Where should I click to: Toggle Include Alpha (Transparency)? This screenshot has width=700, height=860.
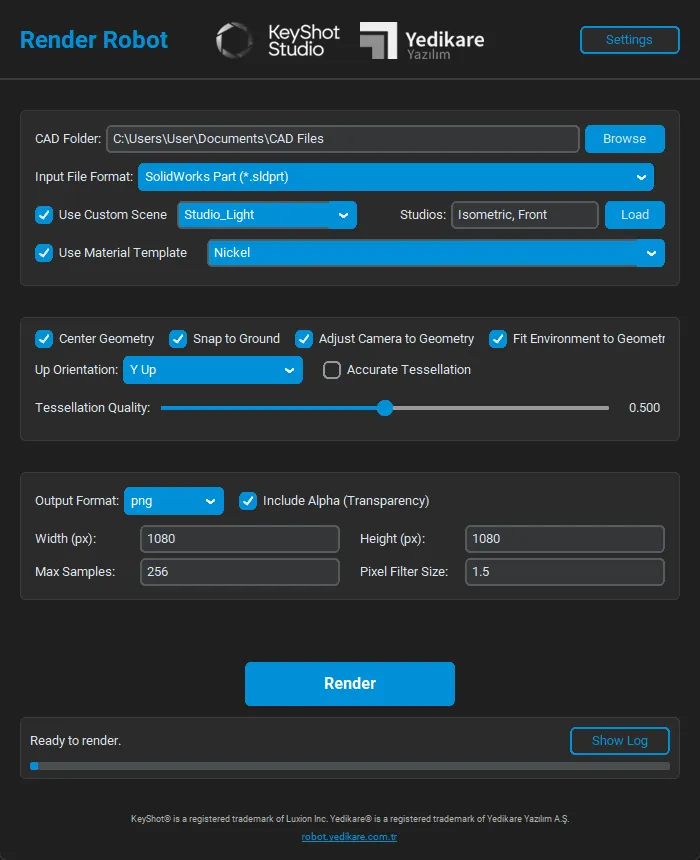pyautogui.click(x=248, y=501)
